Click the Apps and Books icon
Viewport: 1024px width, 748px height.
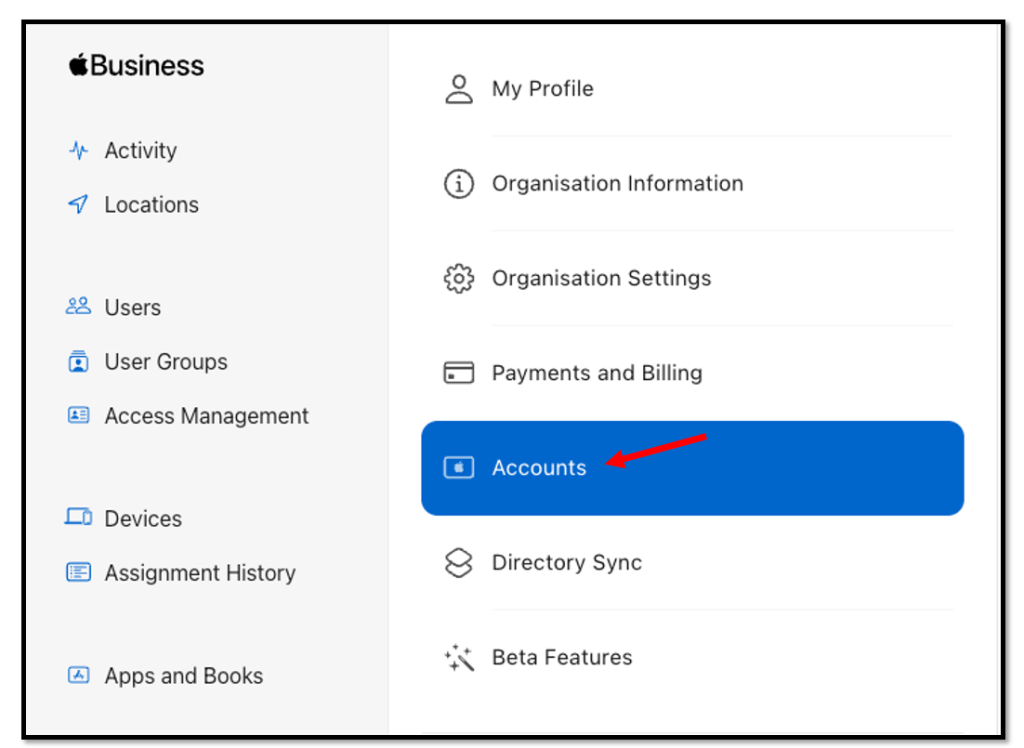(x=78, y=675)
